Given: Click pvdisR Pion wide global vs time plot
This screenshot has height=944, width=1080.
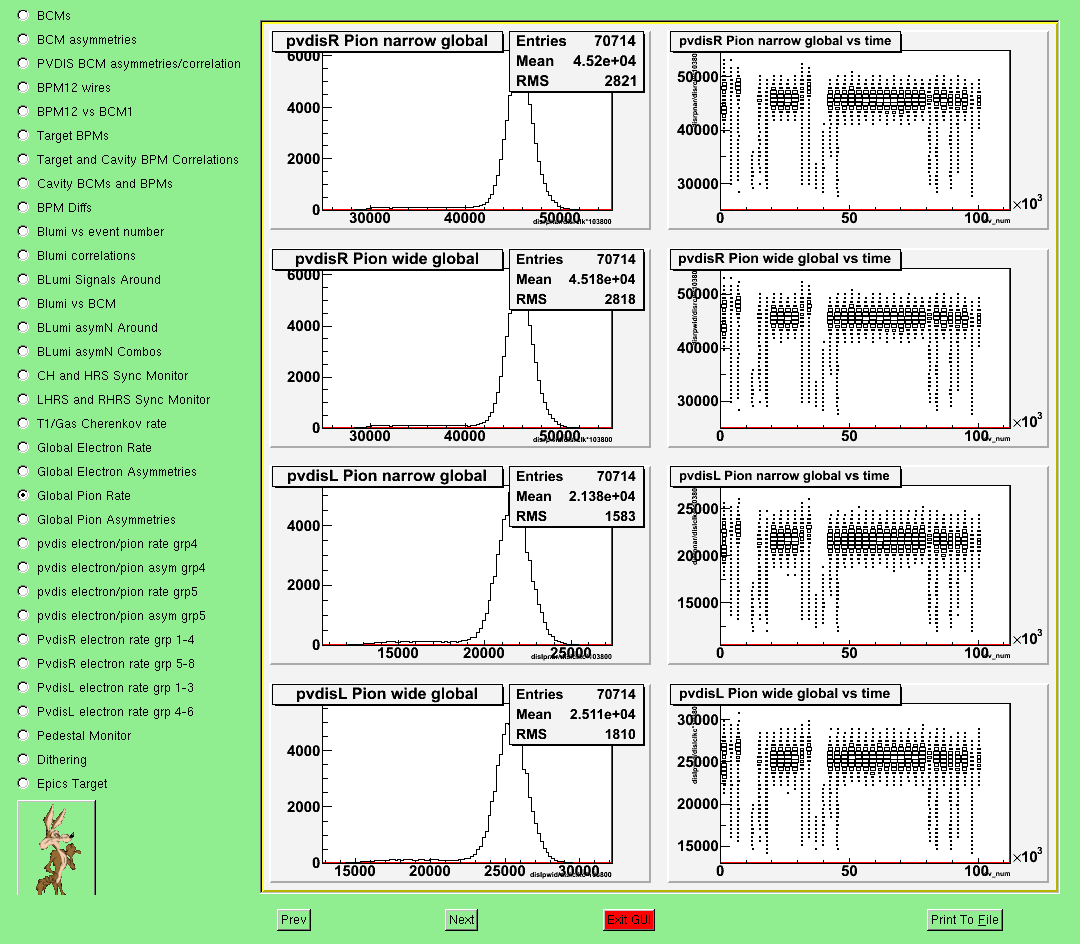Looking at the screenshot, I should [x=858, y=347].
